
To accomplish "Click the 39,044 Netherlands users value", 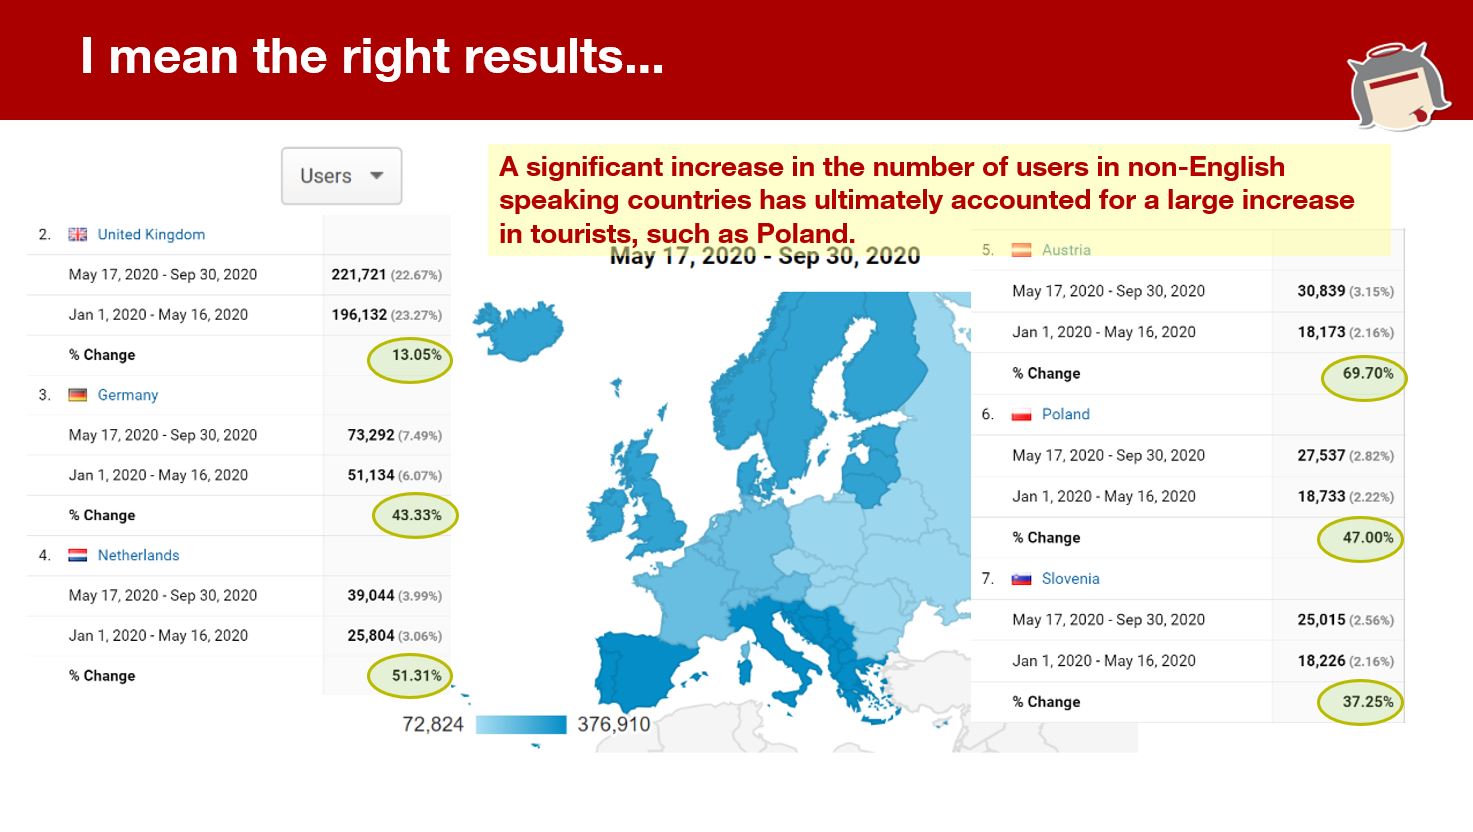I will pos(370,595).
